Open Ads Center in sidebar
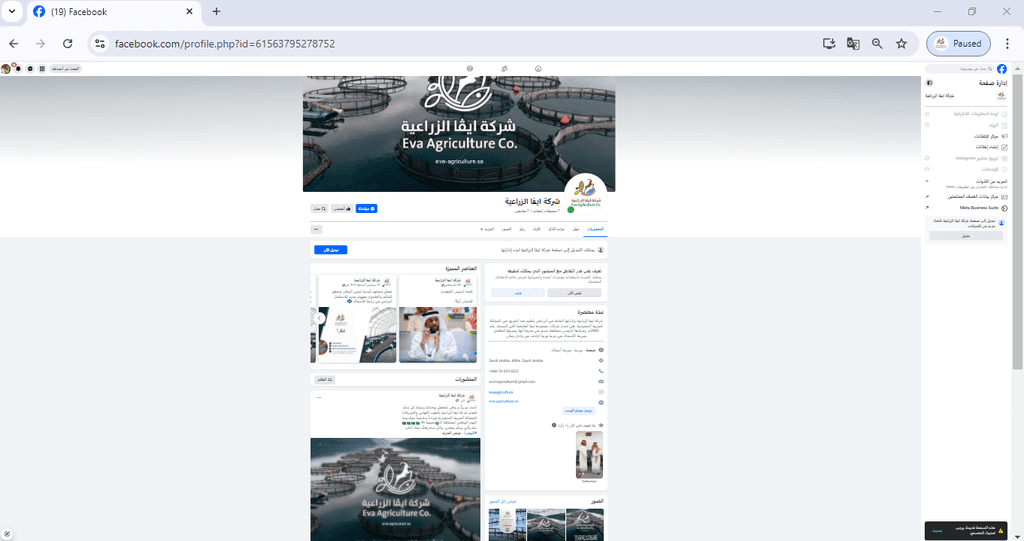Image resolution: width=1024 pixels, height=541 pixels. [x=990, y=137]
